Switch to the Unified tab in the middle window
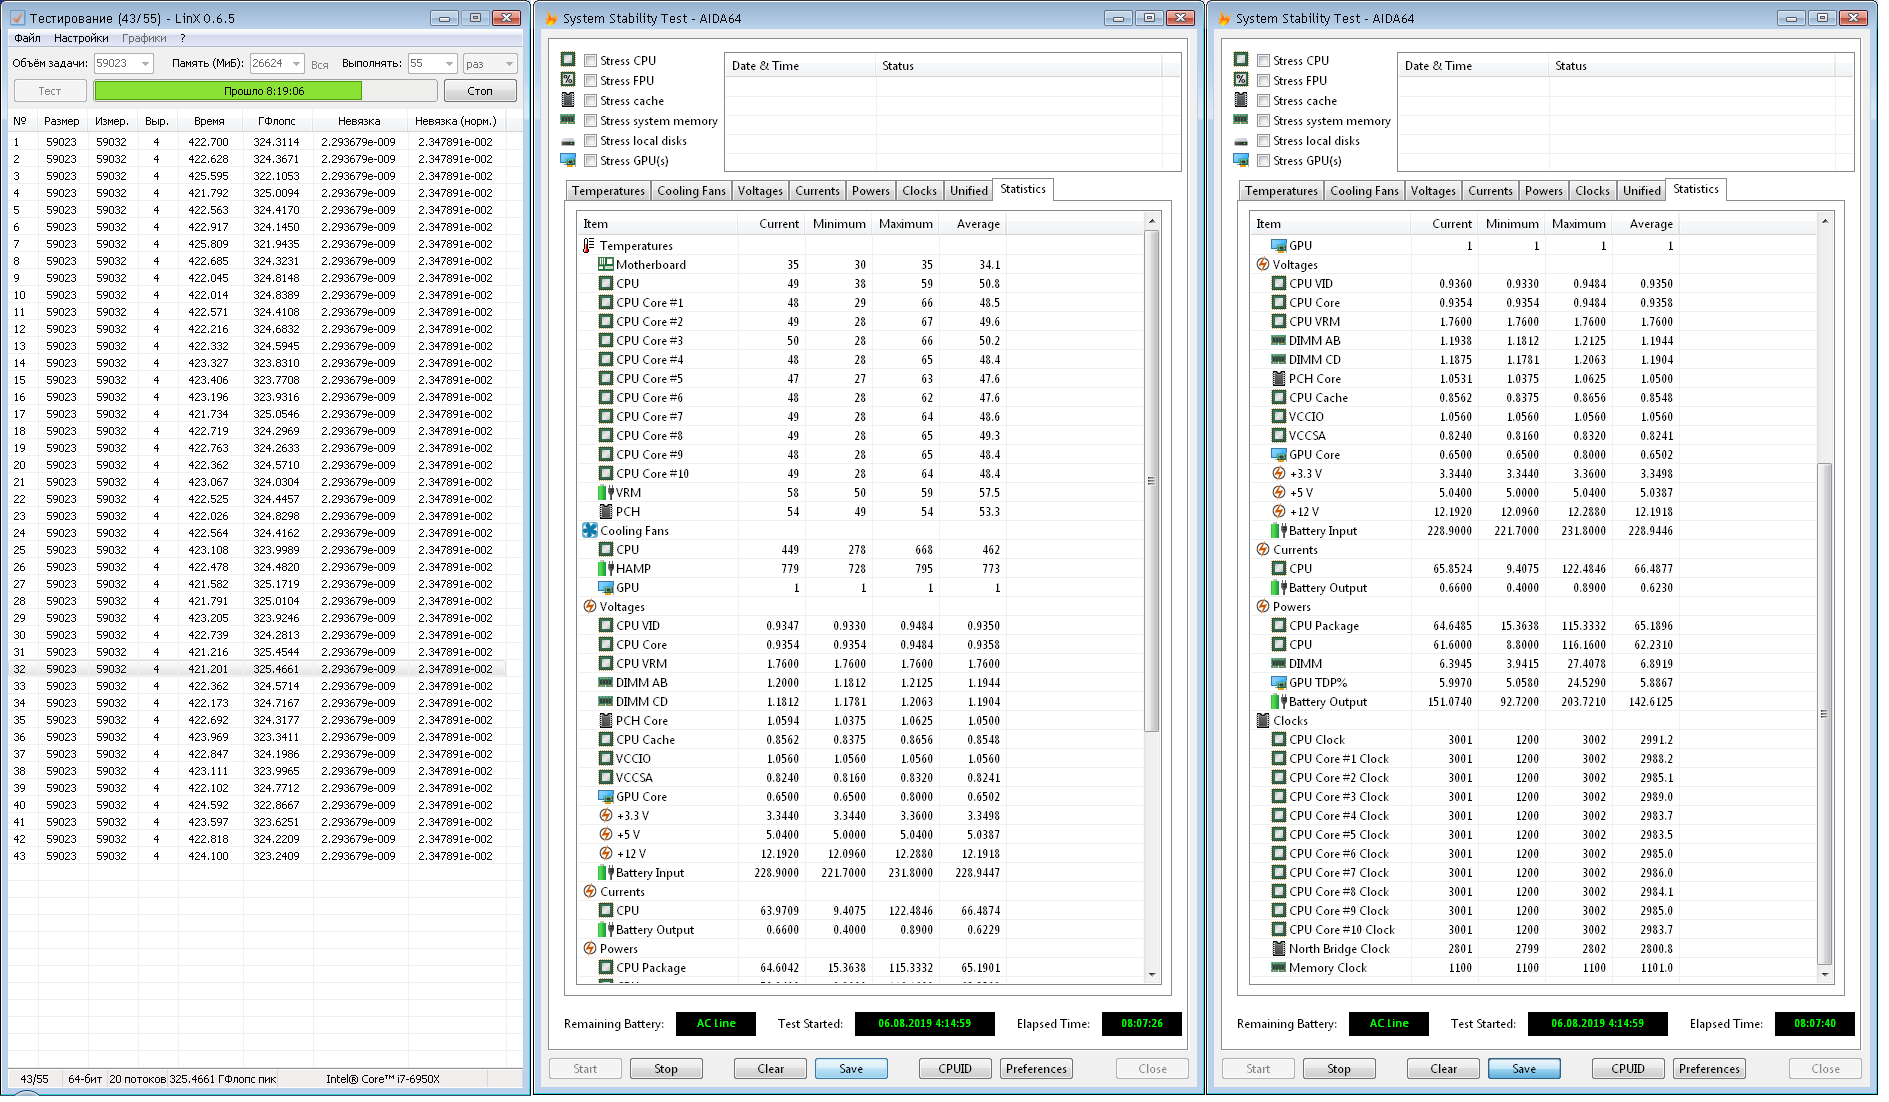The height and width of the screenshot is (1102, 1889). click(x=968, y=191)
